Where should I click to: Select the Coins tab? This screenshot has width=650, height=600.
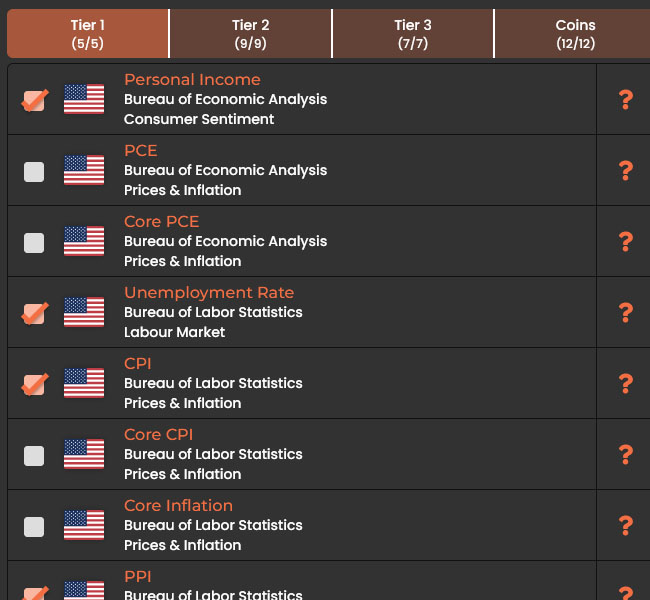(x=575, y=34)
